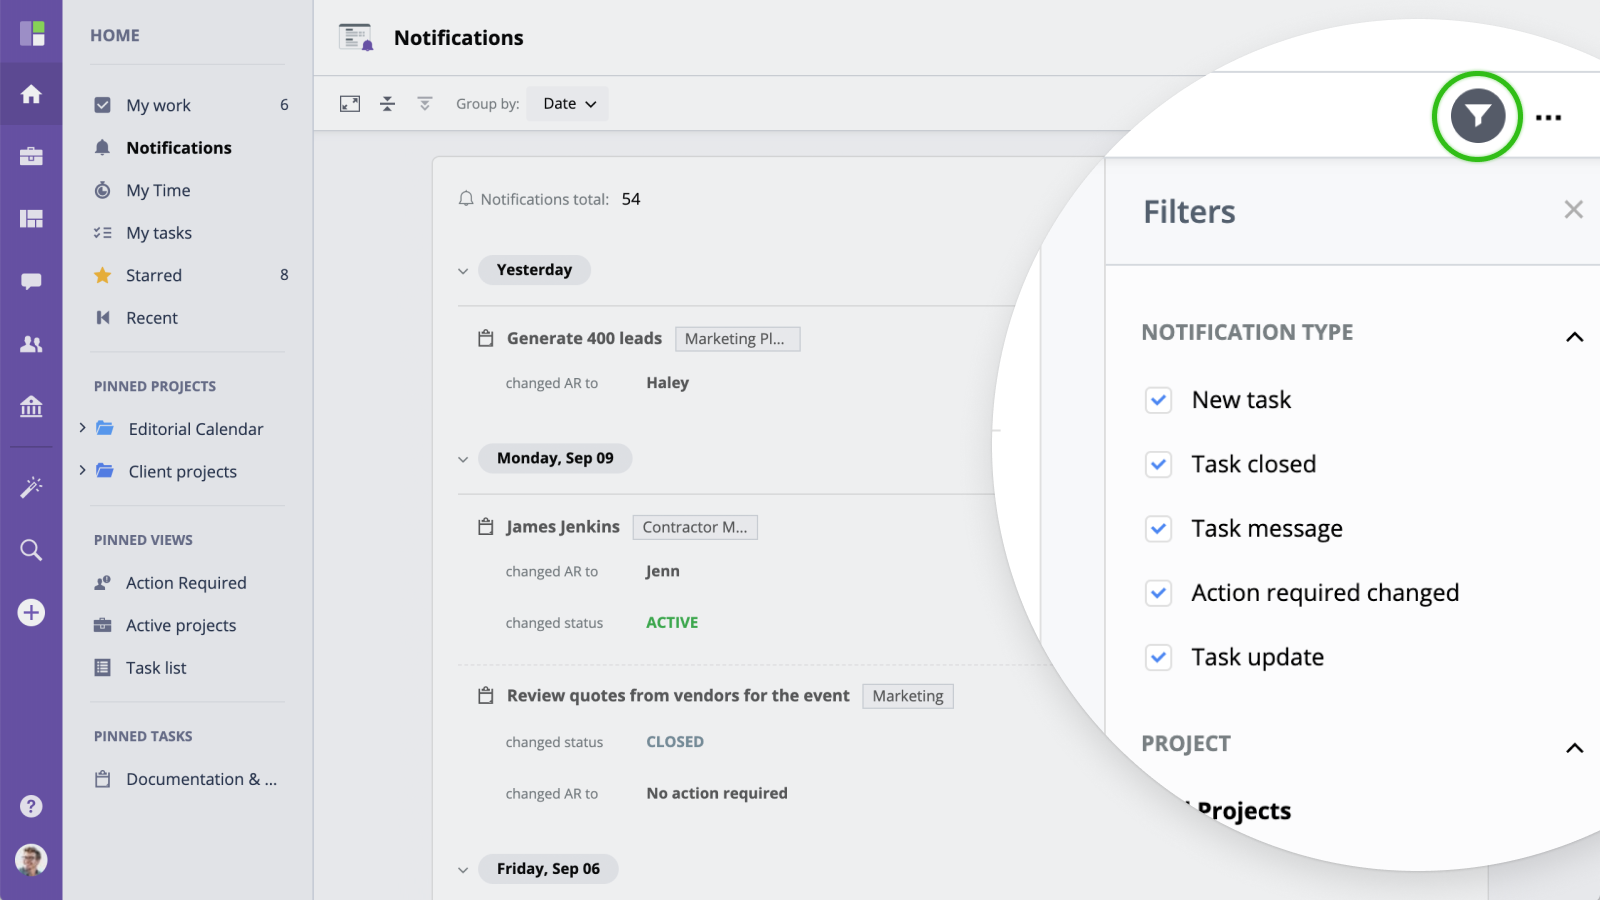Open the search magnifier icon in rail

point(31,550)
